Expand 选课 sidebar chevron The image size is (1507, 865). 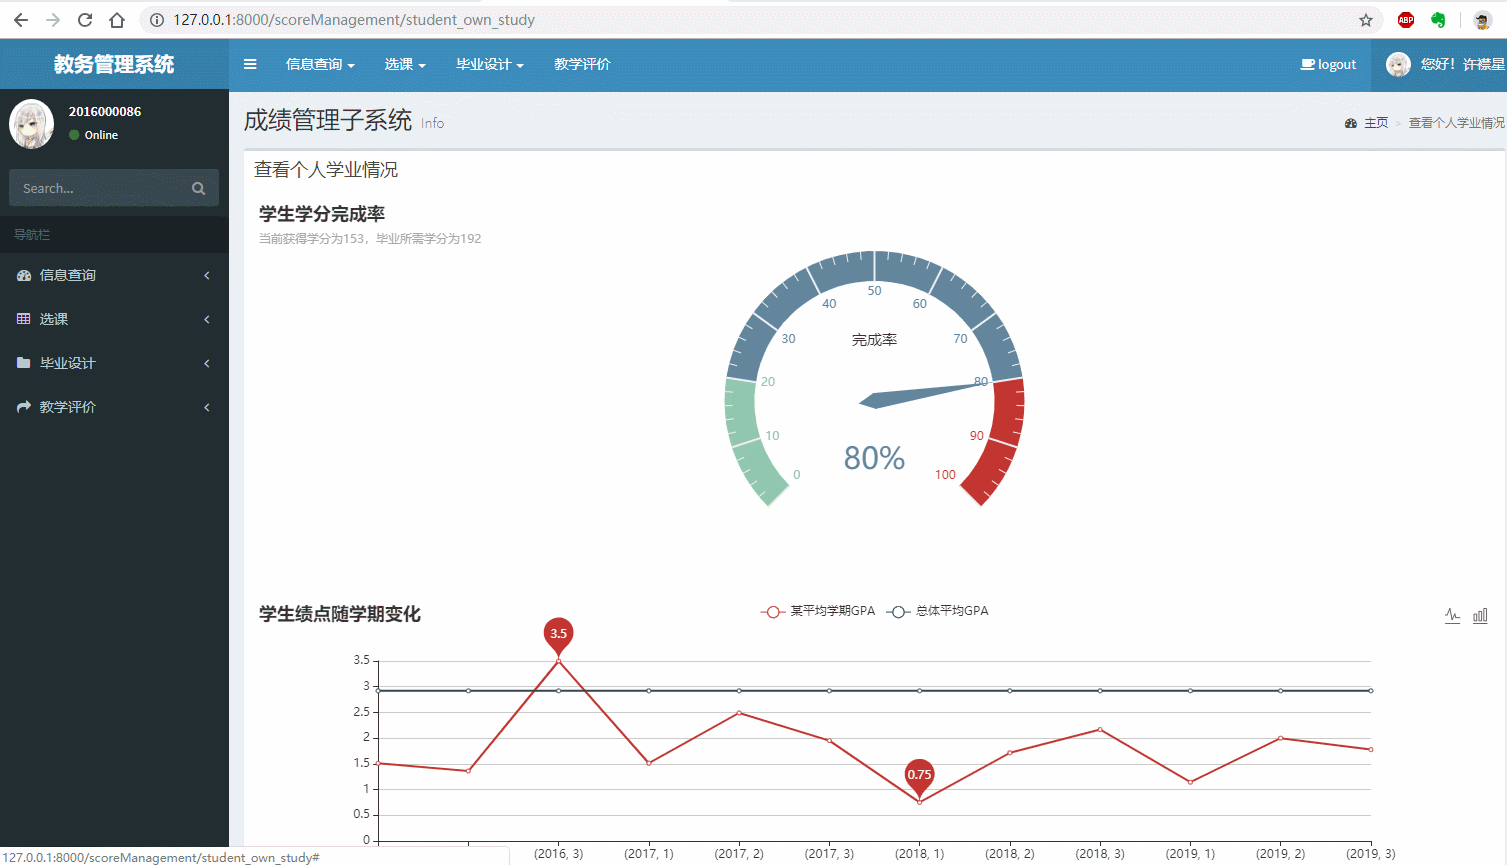click(207, 319)
